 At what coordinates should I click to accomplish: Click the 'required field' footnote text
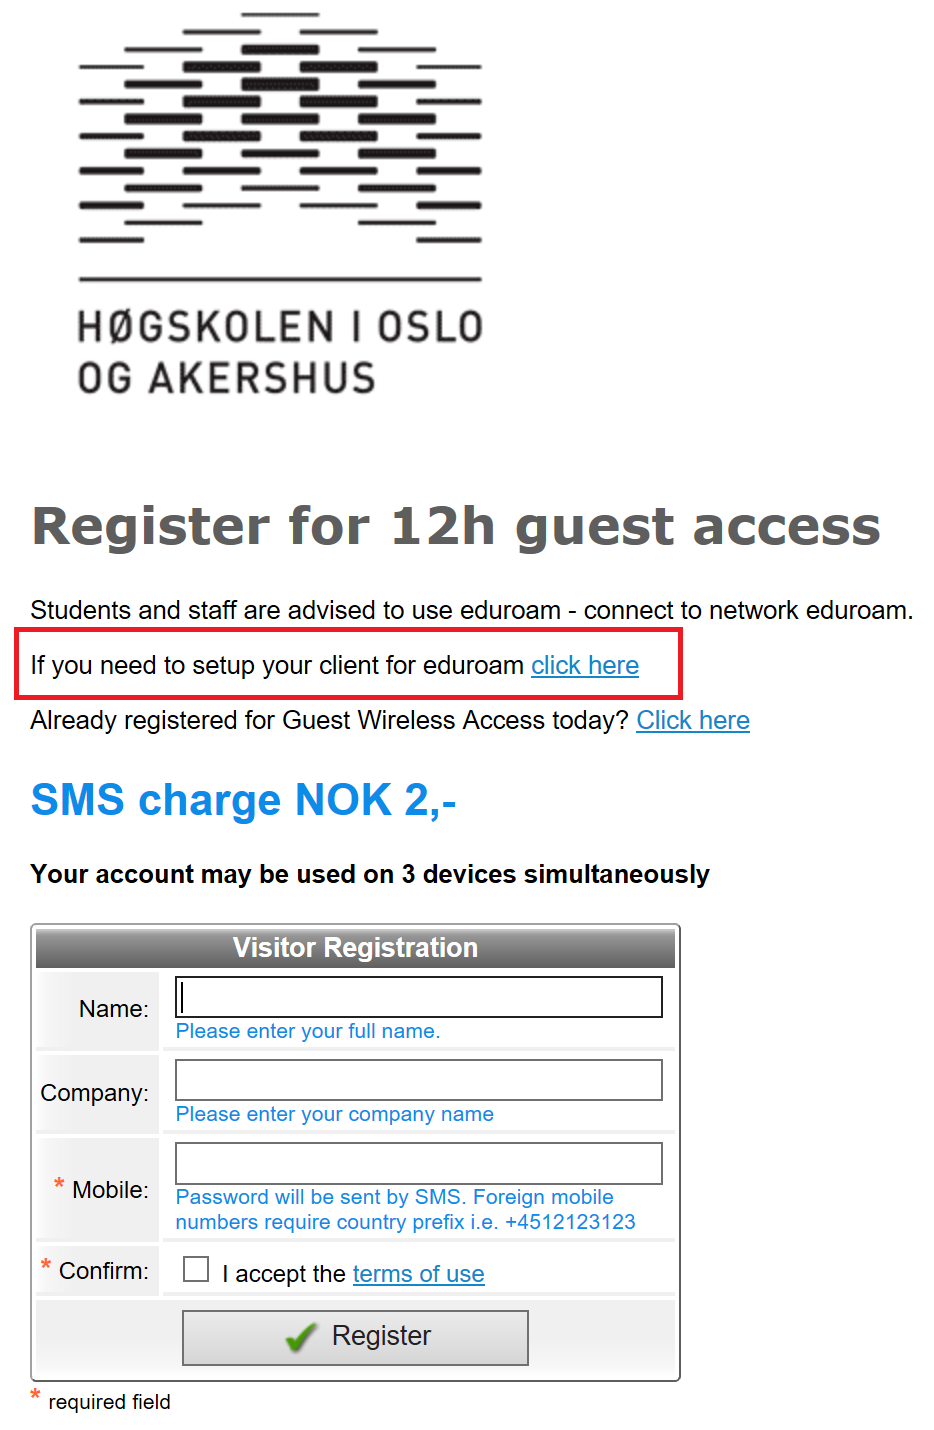coord(109,1402)
